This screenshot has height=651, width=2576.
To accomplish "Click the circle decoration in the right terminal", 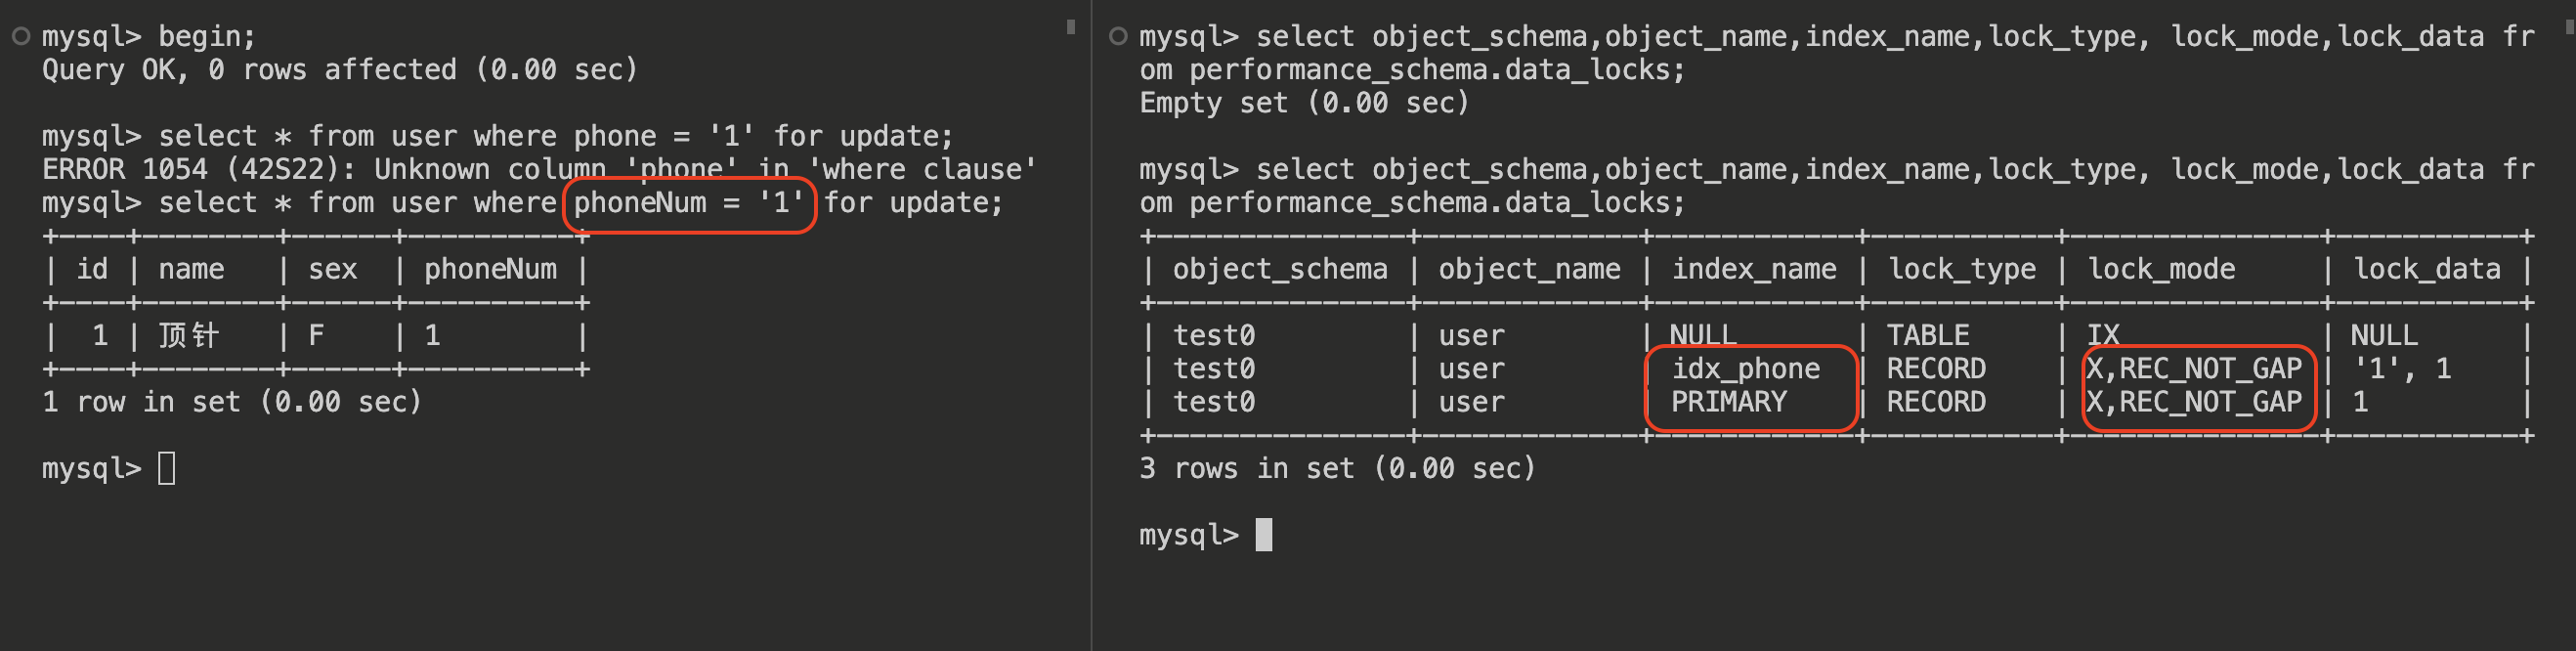I will (1118, 37).
